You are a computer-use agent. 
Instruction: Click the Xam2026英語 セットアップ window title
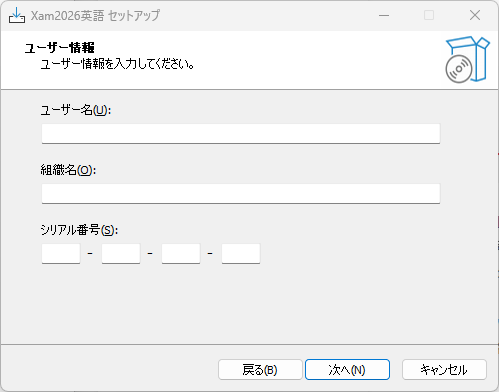95,16
